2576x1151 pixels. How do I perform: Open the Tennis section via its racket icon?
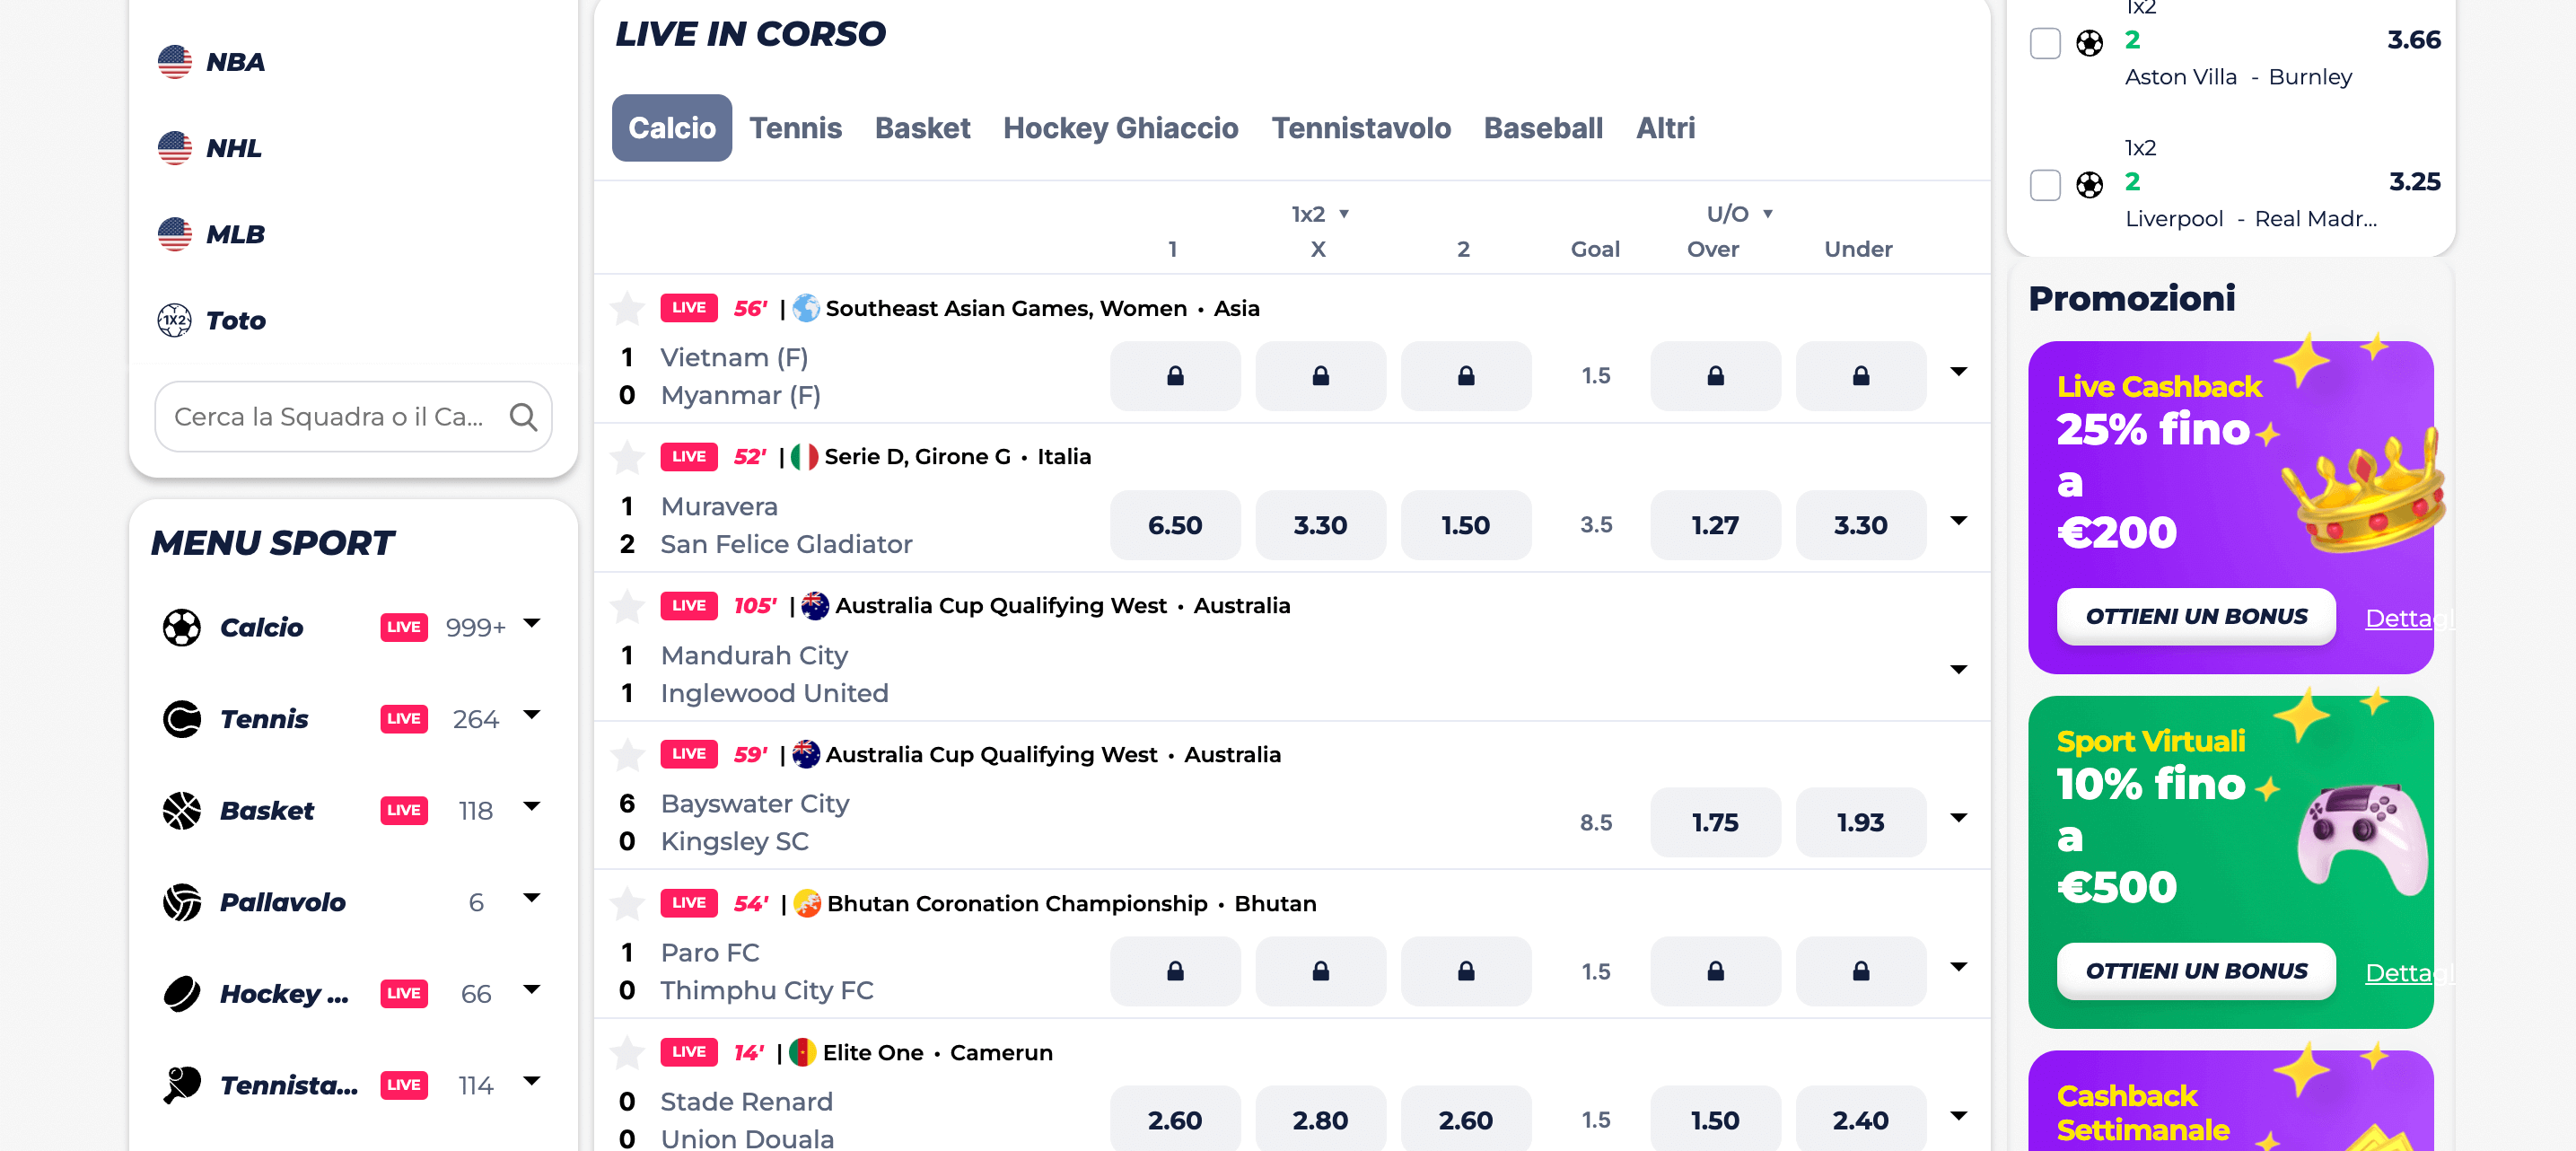[x=182, y=719]
